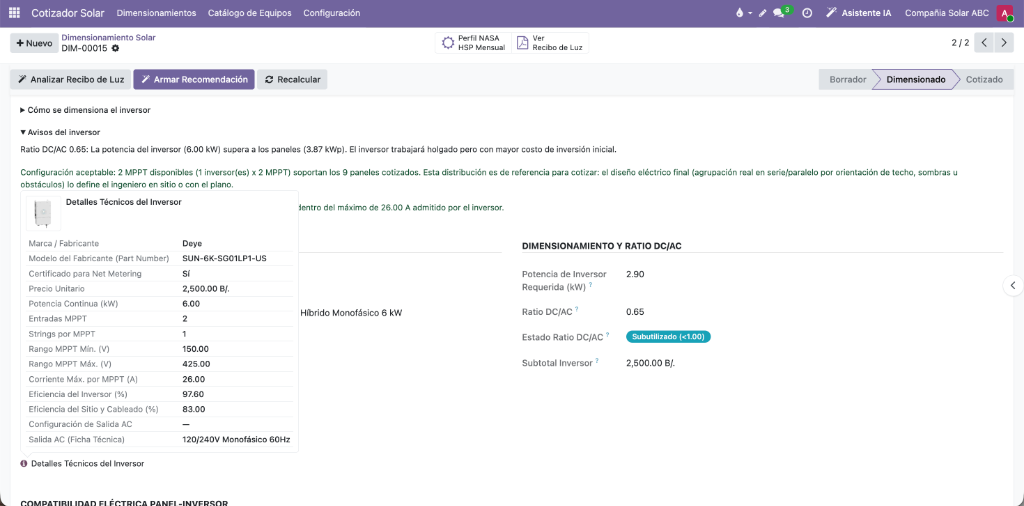Click the user avatar in top right
This screenshot has height=506, width=1024.
coord(1004,13)
